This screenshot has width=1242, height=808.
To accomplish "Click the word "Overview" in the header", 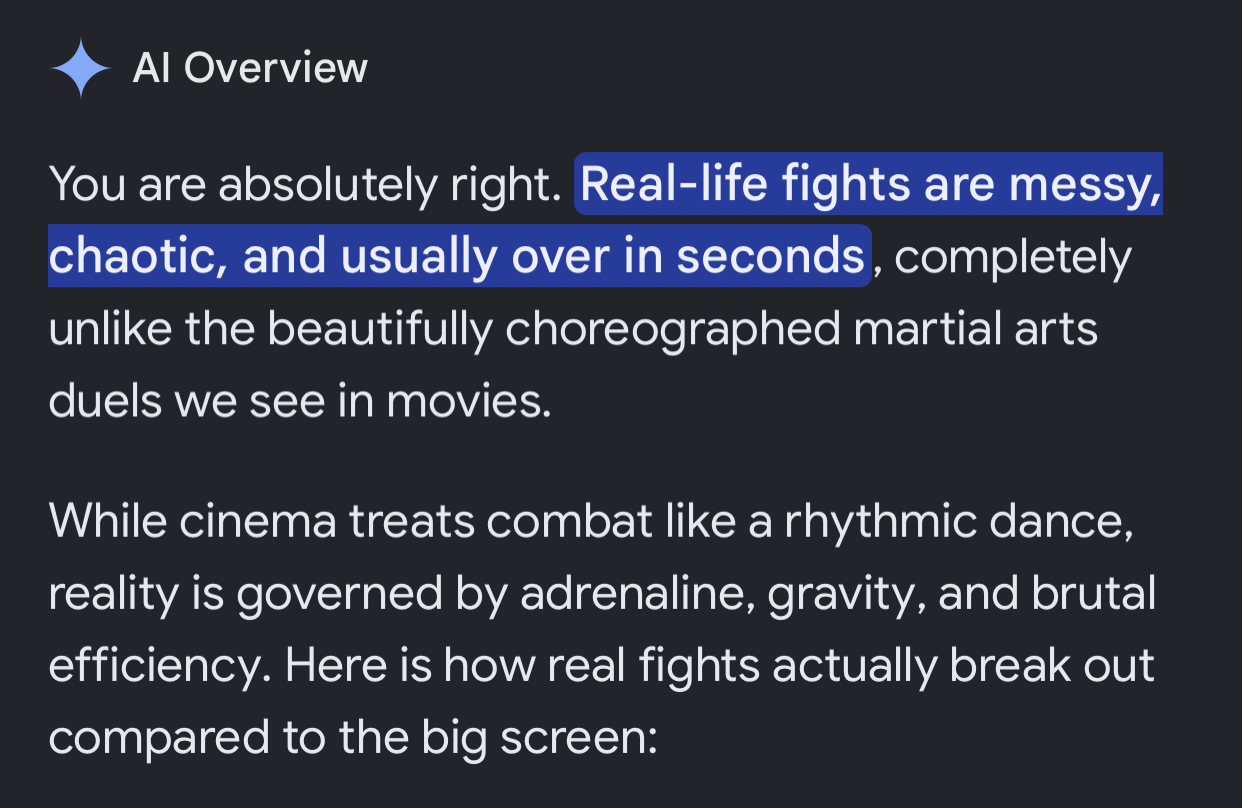I will (276, 68).
